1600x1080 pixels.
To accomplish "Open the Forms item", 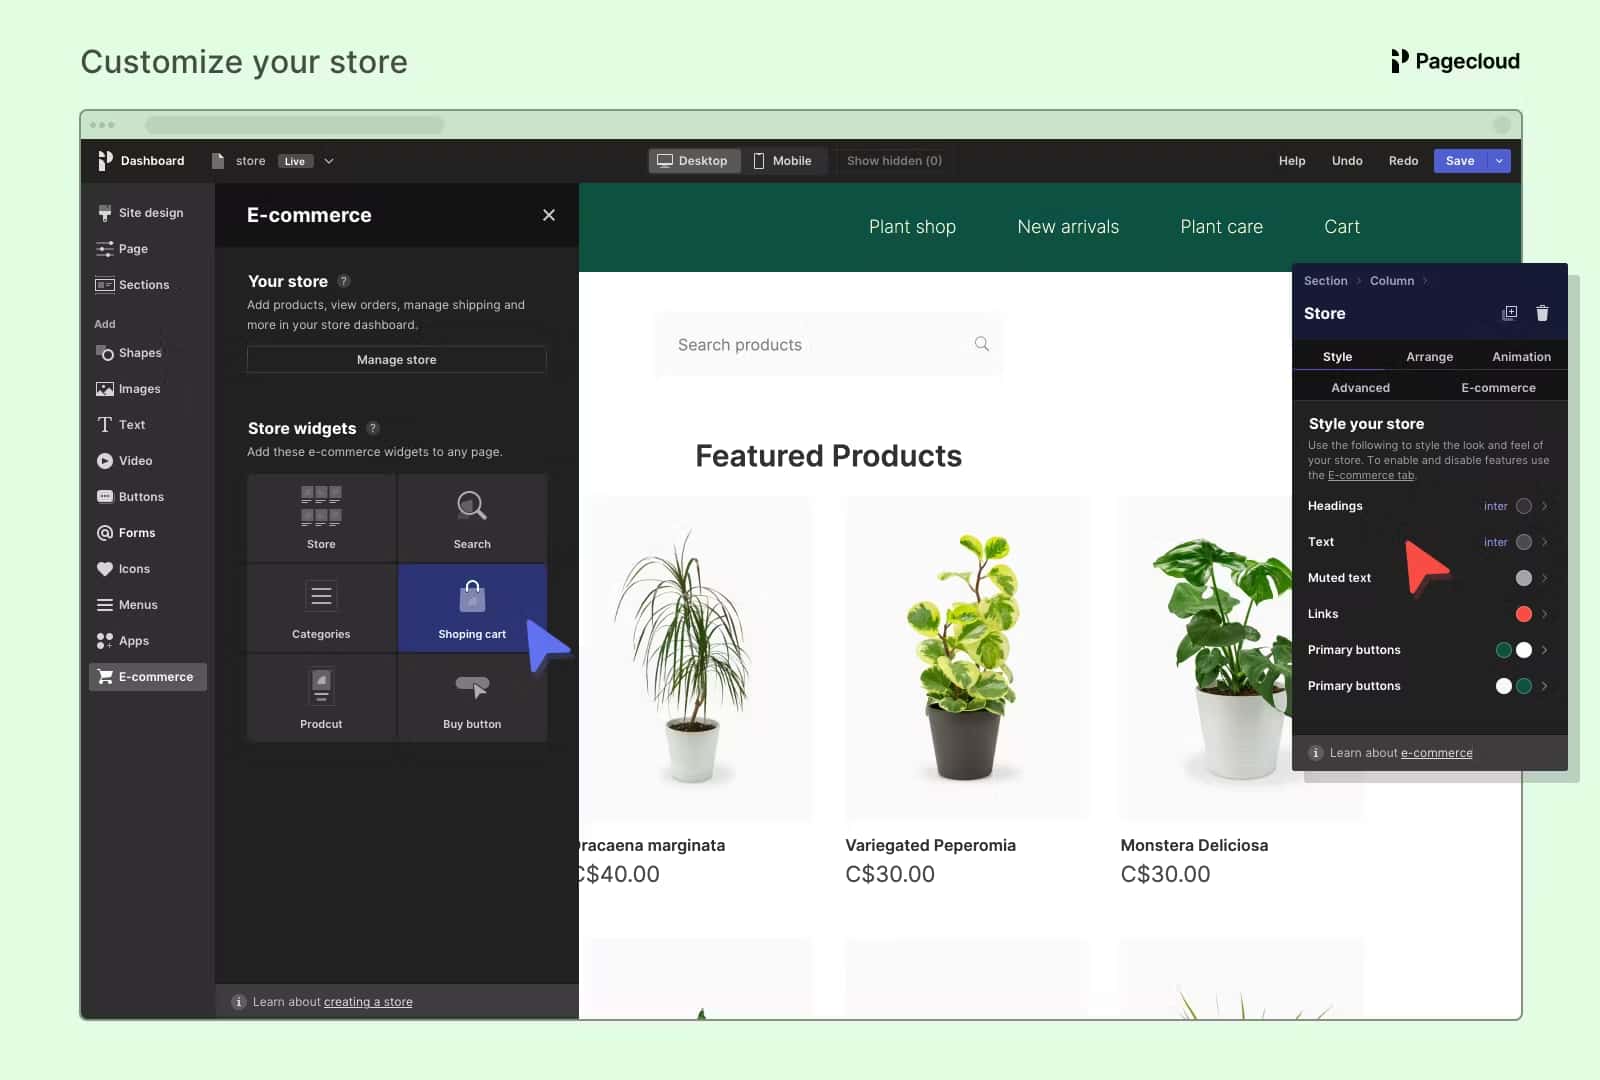I will click(126, 533).
